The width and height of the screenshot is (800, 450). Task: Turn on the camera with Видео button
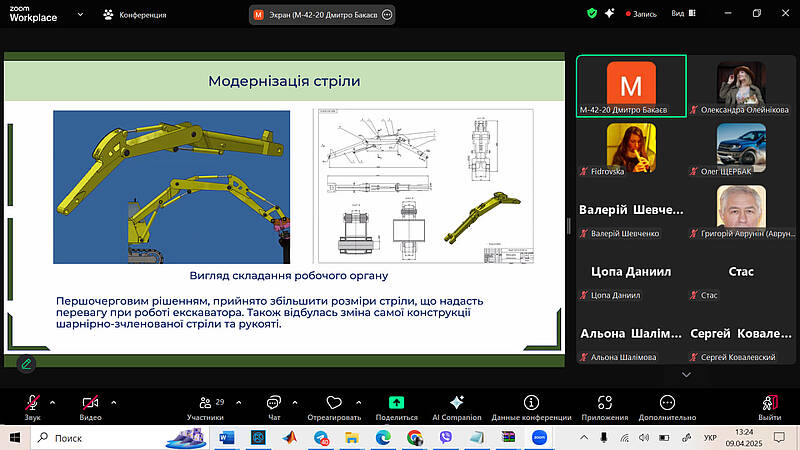pyautogui.click(x=90, y=408)
